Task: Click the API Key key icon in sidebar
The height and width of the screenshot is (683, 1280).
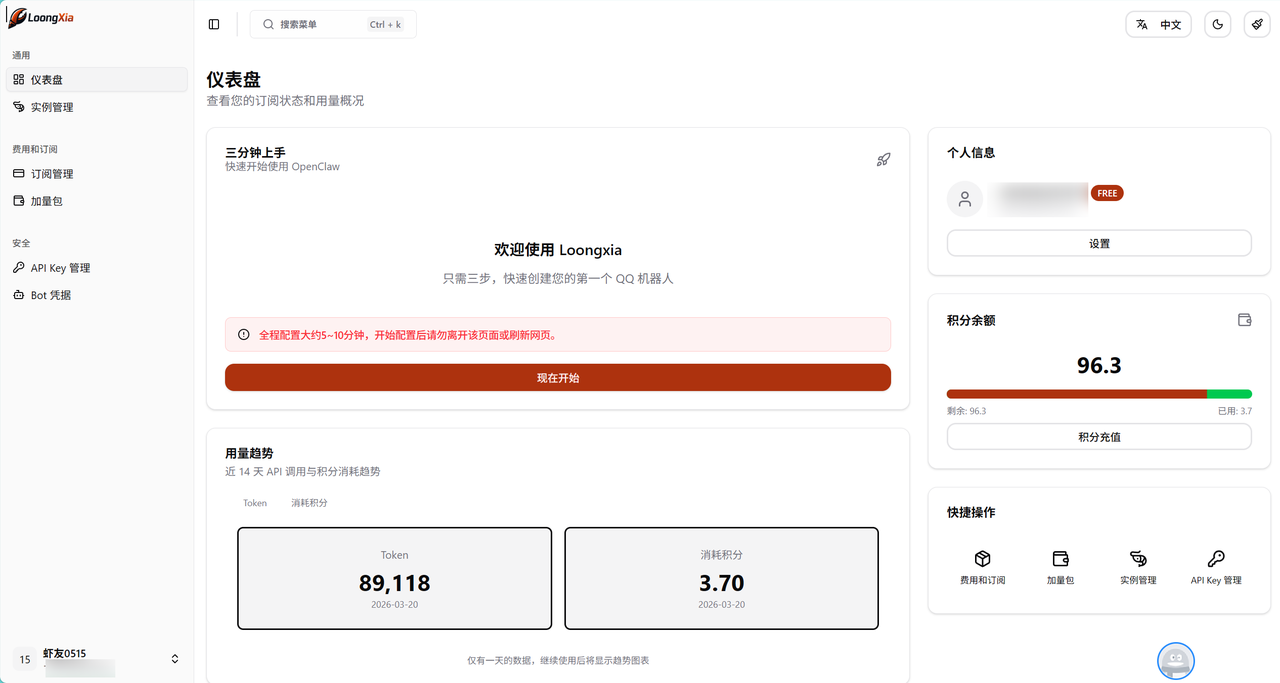Action: click(19, 268)
